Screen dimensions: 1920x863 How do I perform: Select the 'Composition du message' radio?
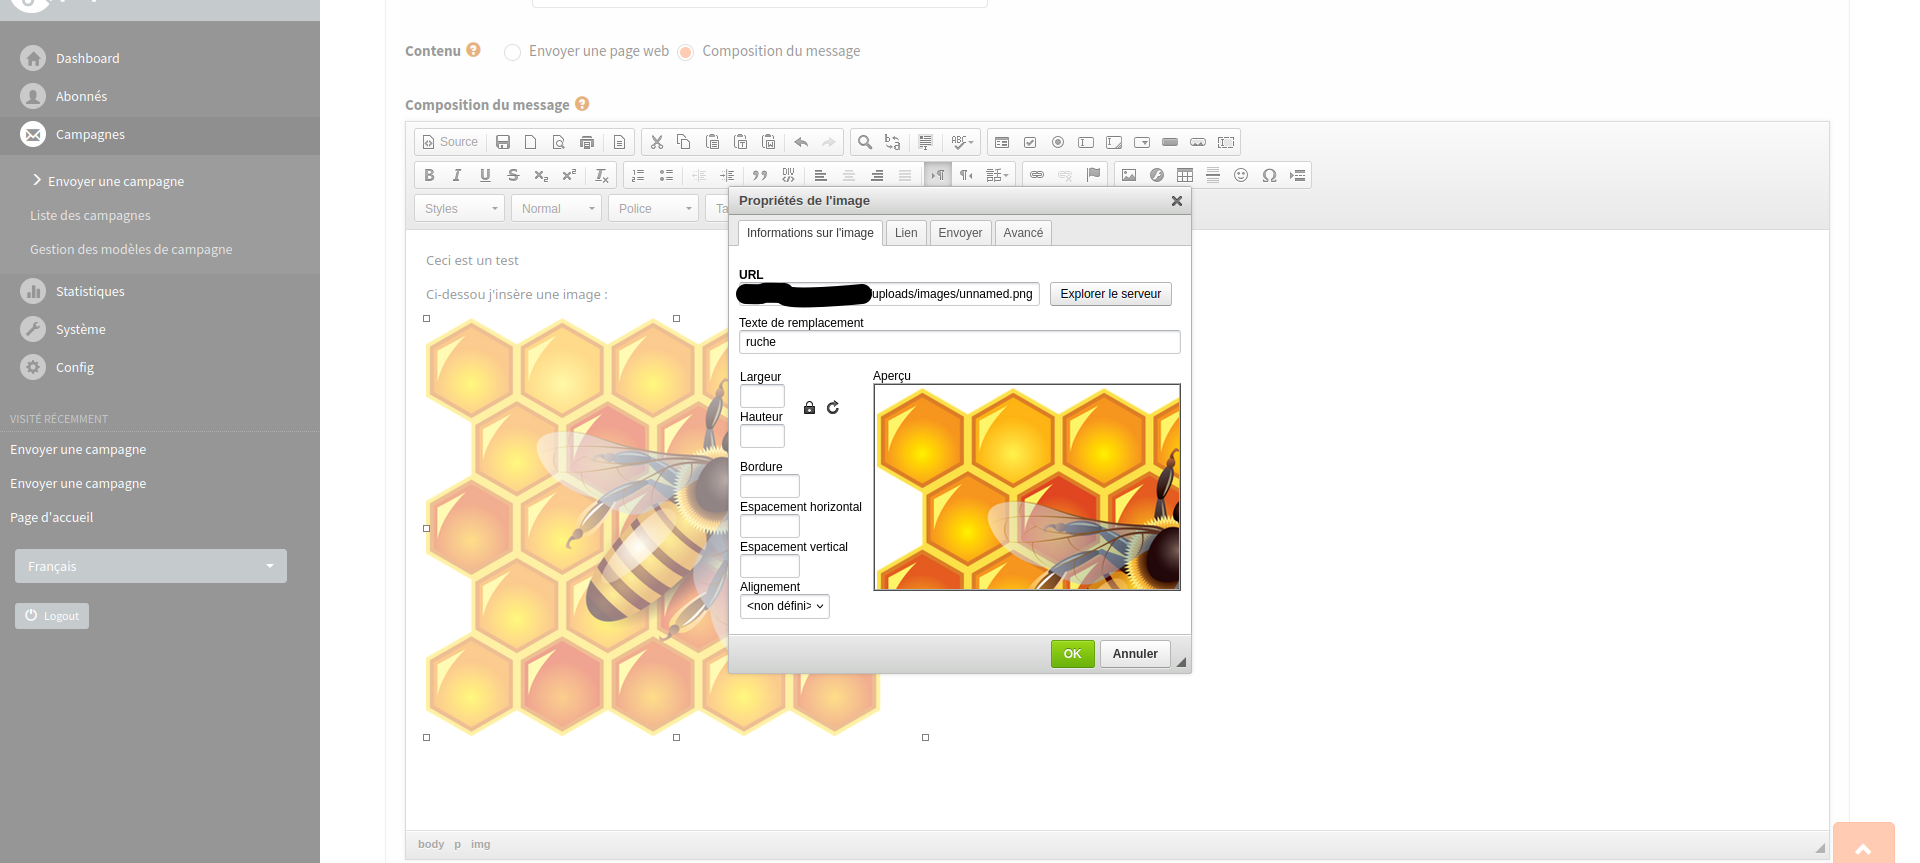tap(686, 52)
